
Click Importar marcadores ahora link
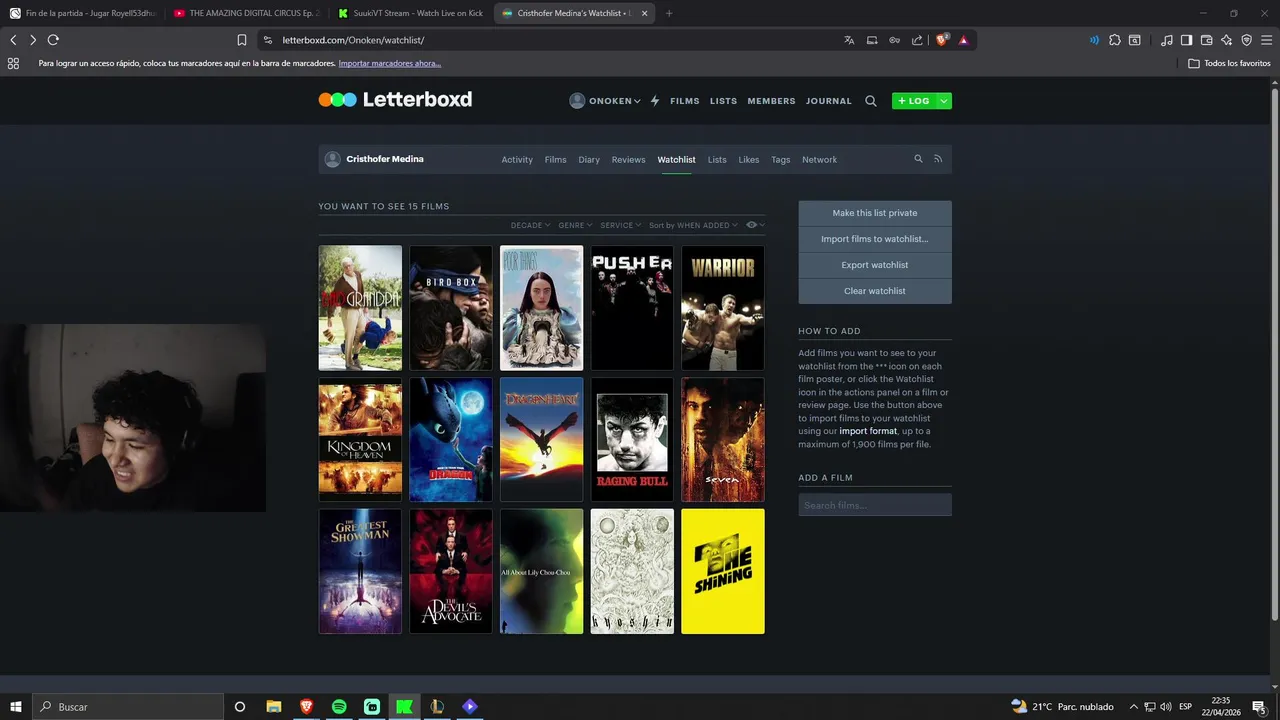tap(390, 63)
